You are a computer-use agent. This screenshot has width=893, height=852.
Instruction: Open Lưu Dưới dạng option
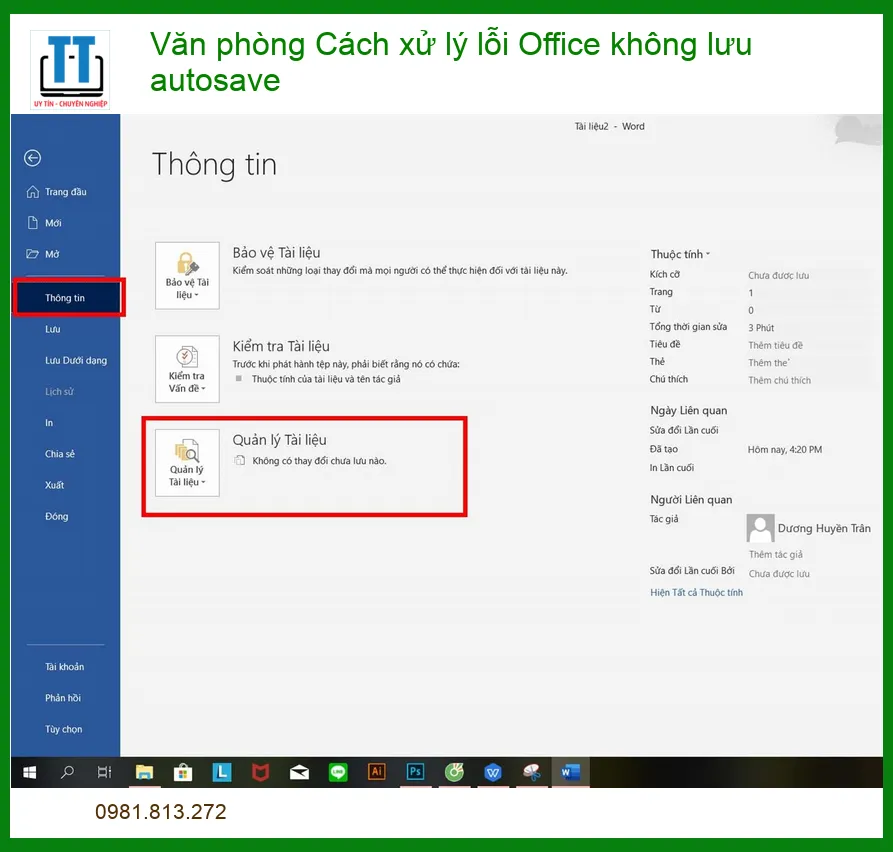(76, 361)
